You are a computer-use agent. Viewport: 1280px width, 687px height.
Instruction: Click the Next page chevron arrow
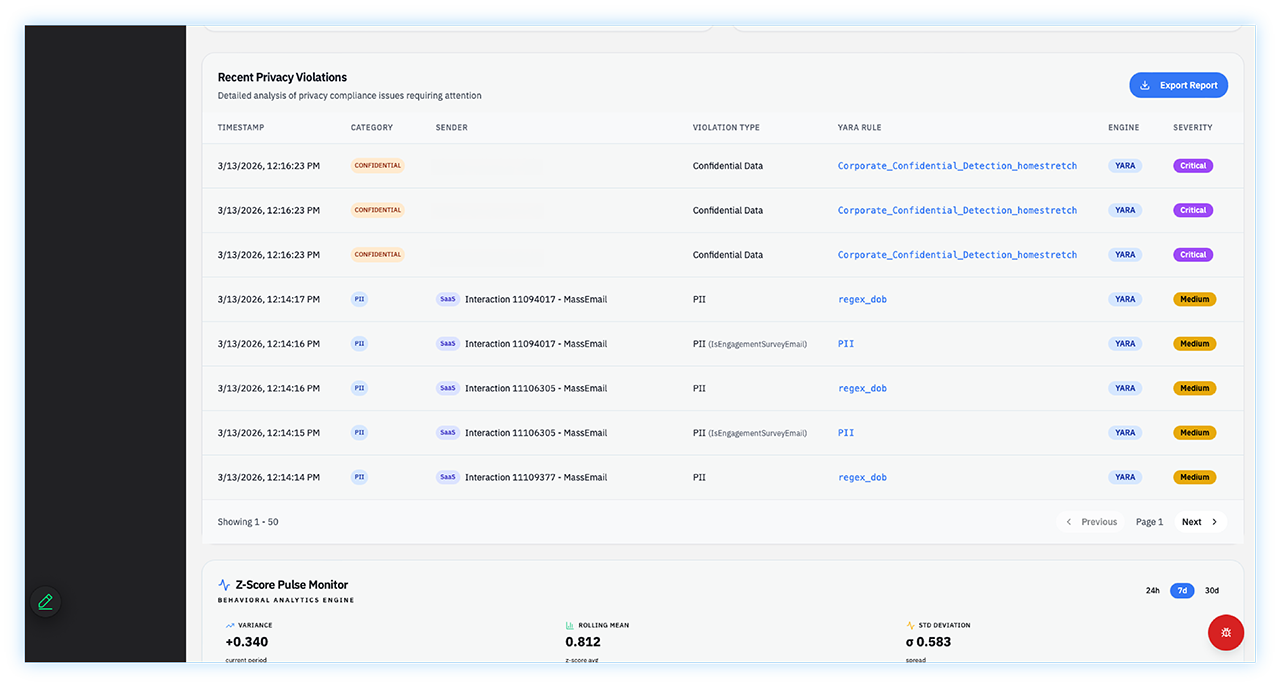coord(1214,522)
